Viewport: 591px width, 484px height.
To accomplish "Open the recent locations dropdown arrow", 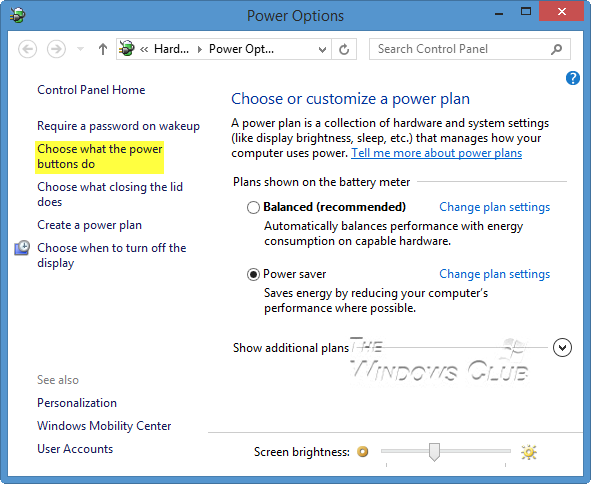I will [x=80, y=49].
